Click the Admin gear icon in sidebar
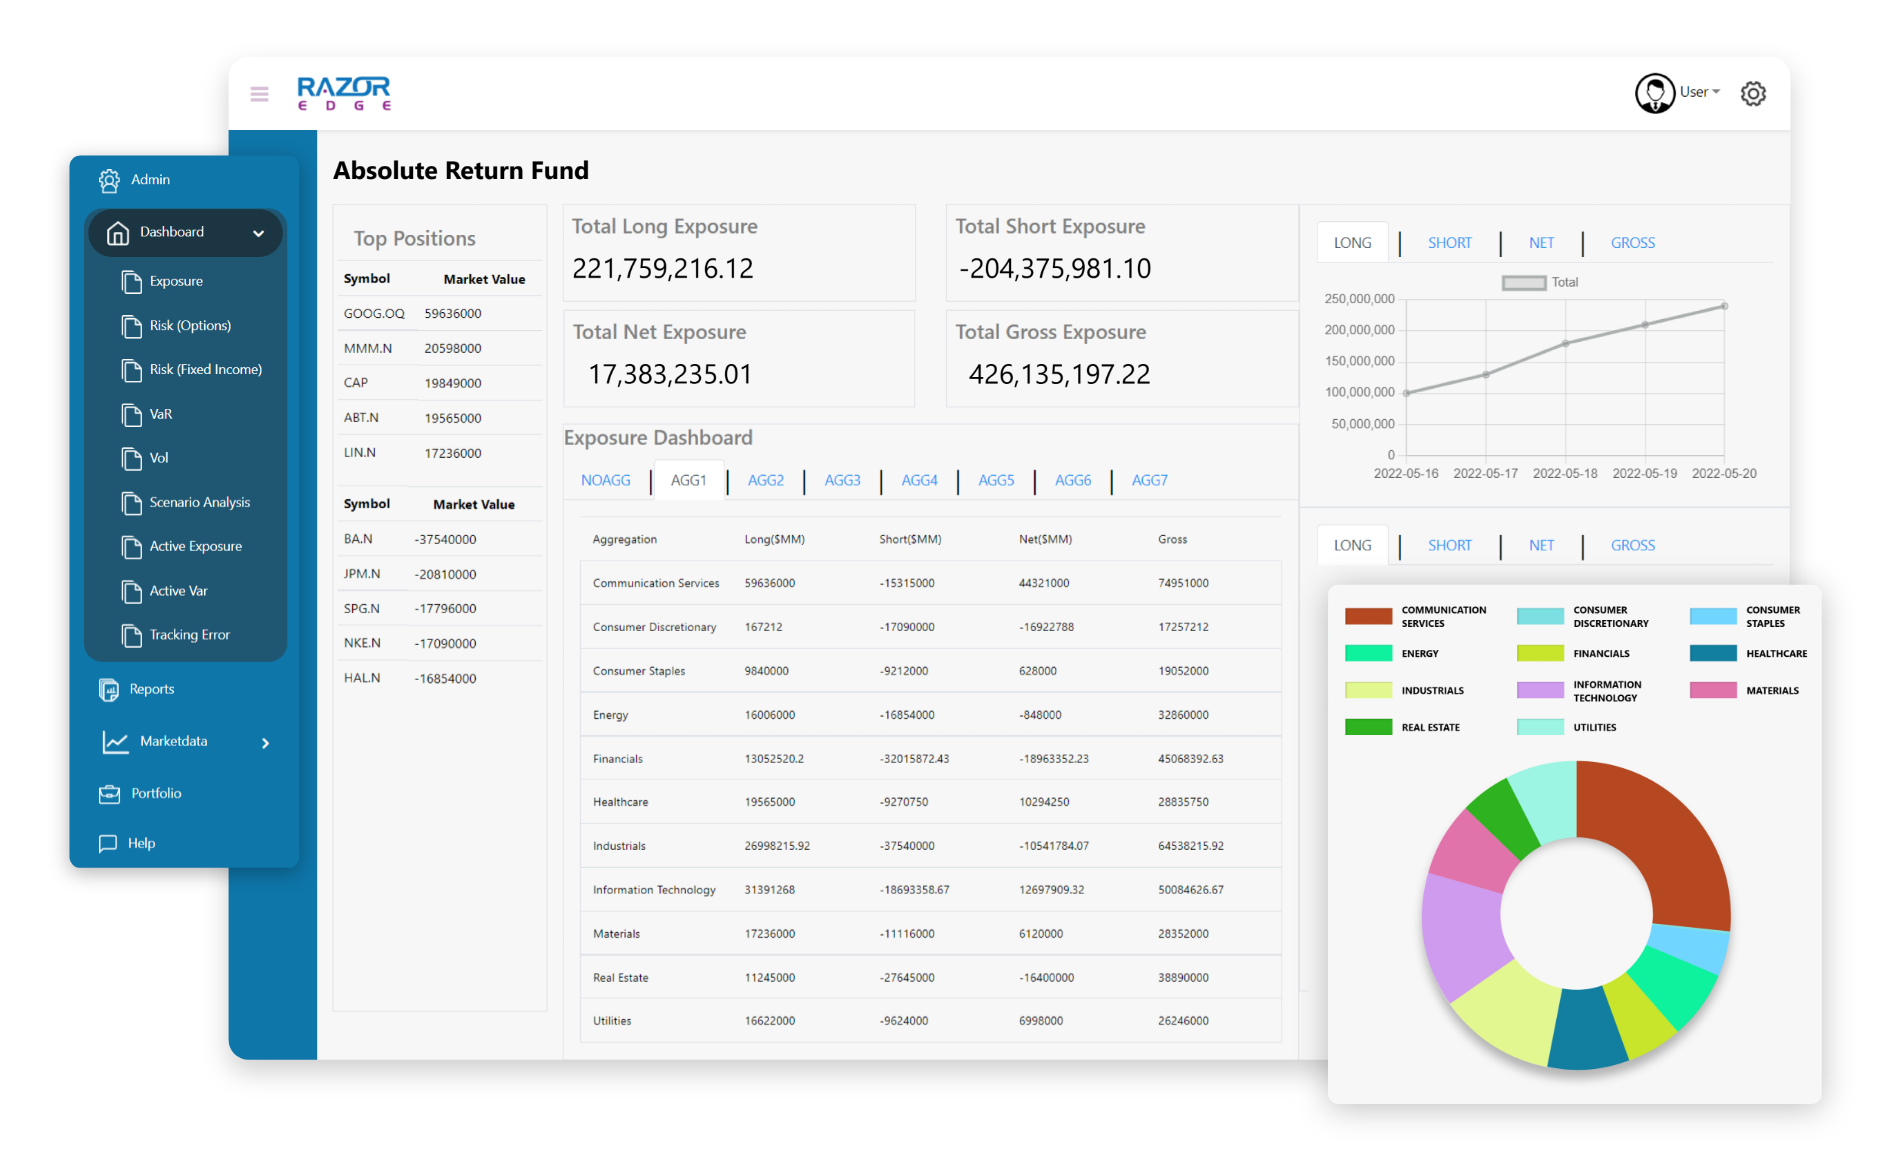The image size is (1891, 1157). coord(109,180)
